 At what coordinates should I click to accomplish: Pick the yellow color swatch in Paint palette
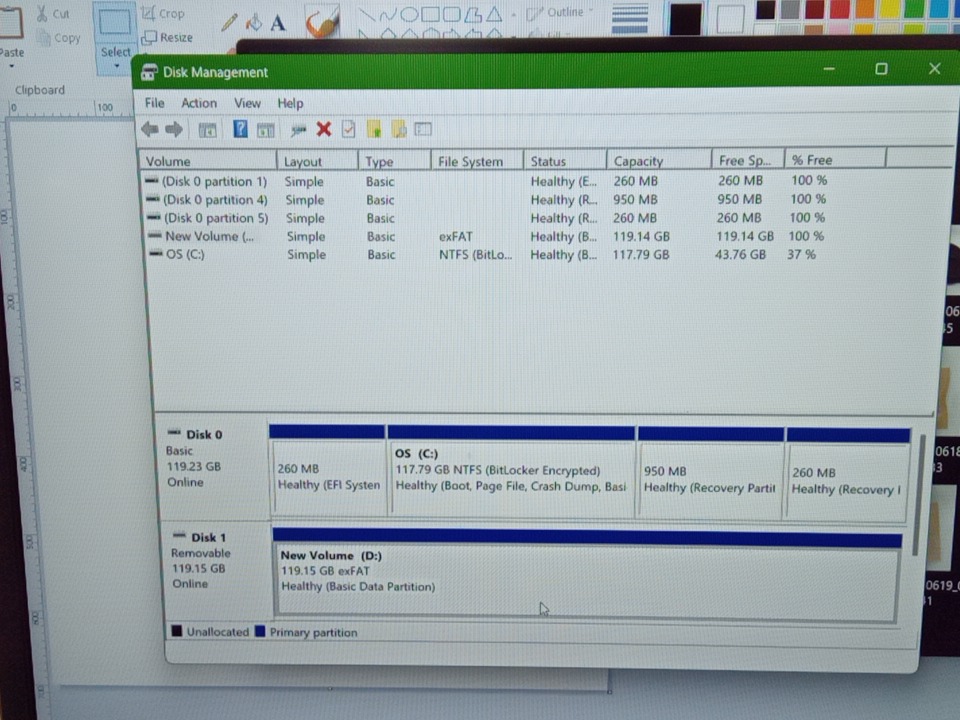pos(889,9)
